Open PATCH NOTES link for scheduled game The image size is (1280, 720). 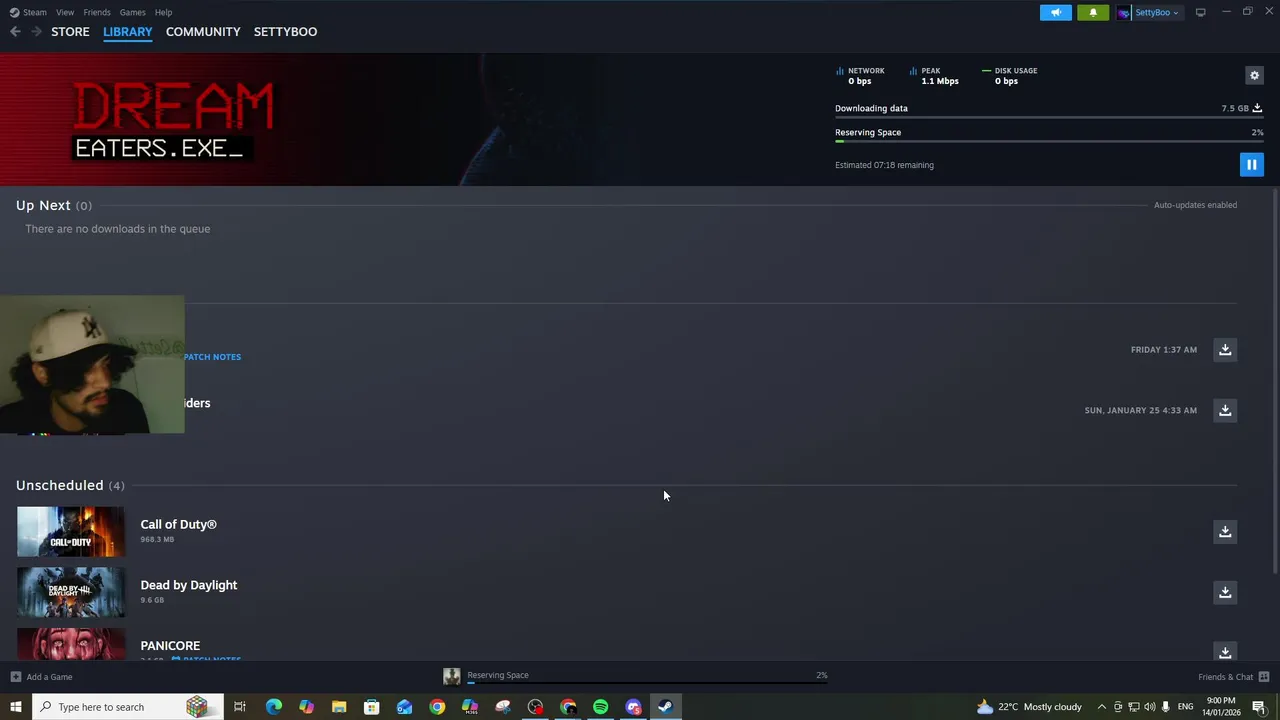pos(212,357)
